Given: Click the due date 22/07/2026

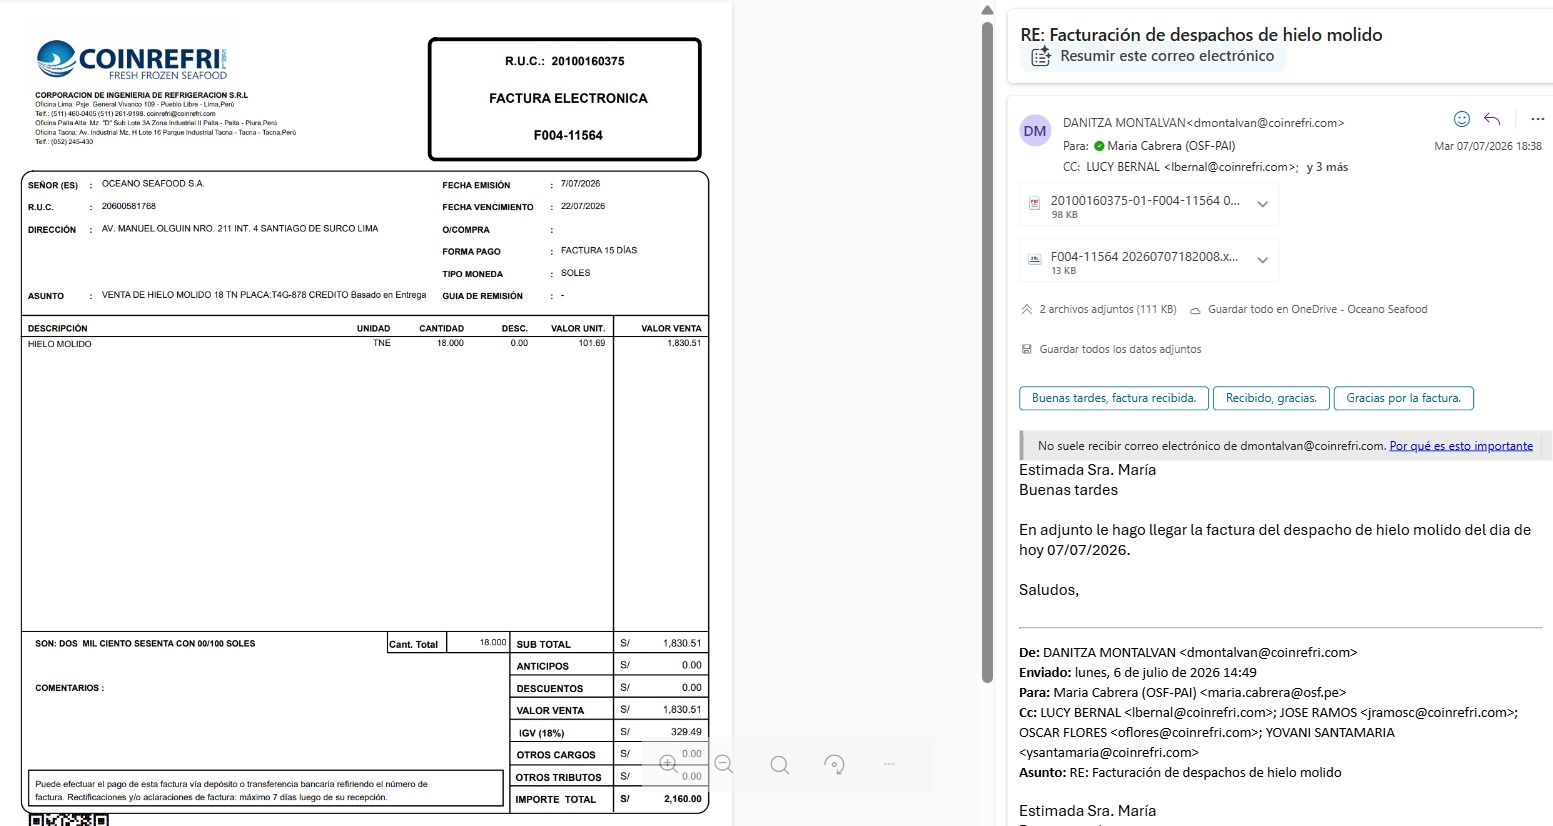Looking at the screenshot, I should coord(583,207).
